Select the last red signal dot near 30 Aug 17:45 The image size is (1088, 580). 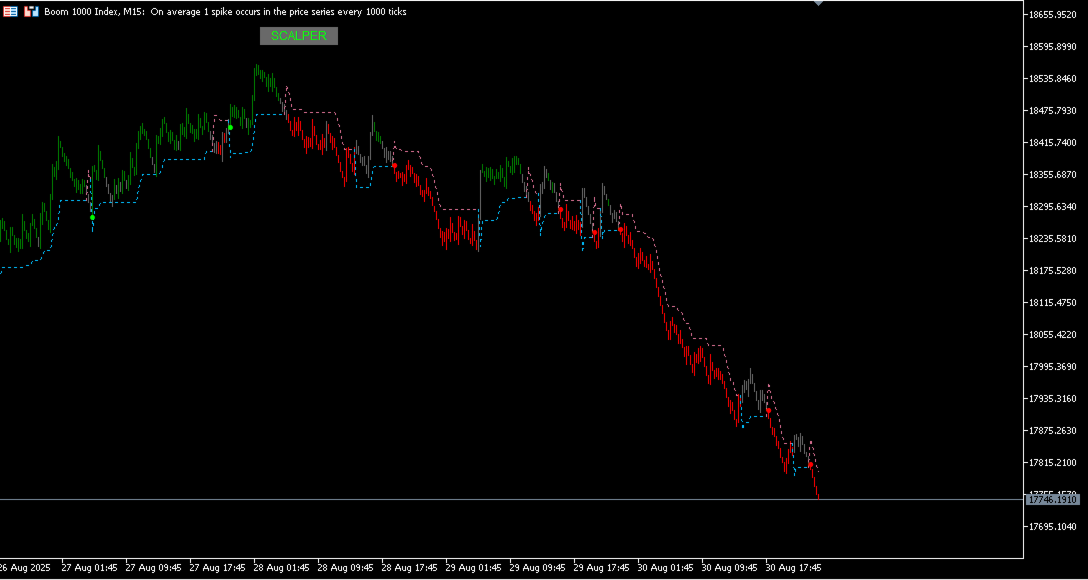click(810, 465)
